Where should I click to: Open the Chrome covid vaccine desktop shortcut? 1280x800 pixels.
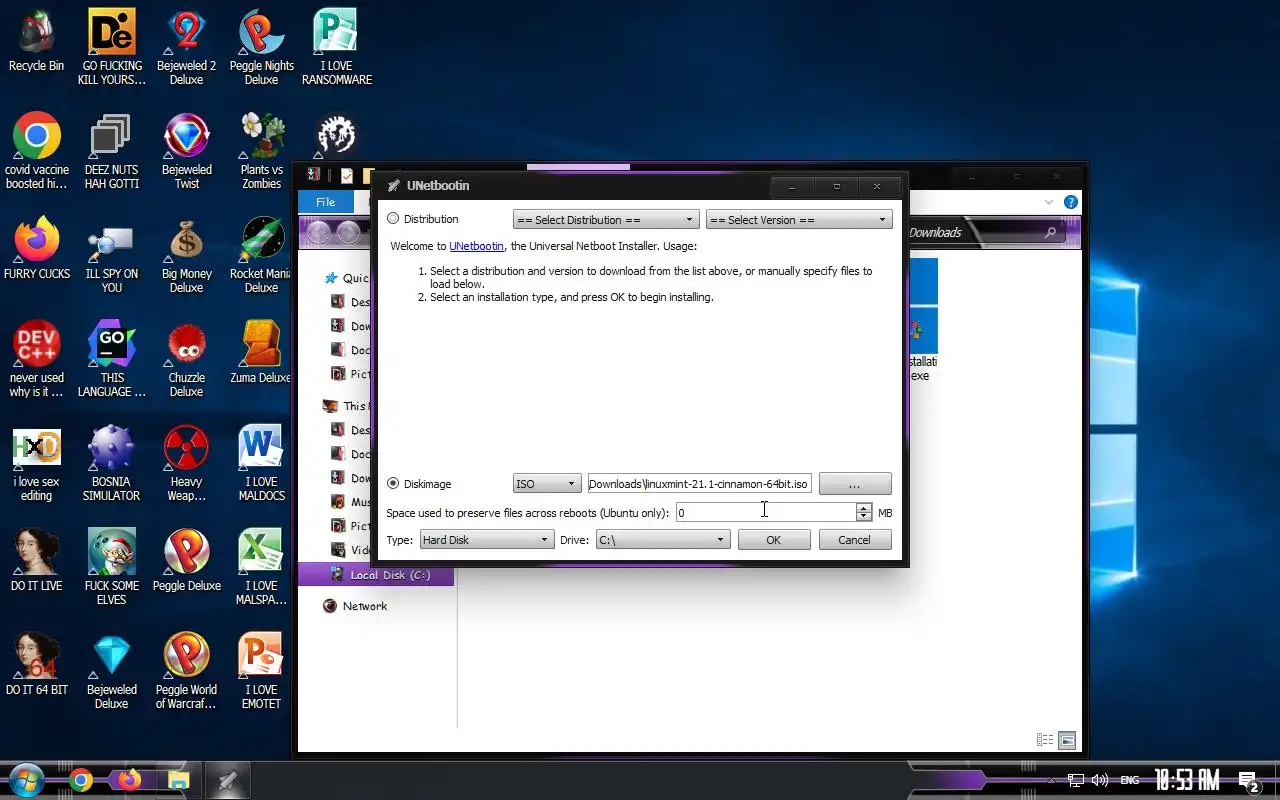36,151
